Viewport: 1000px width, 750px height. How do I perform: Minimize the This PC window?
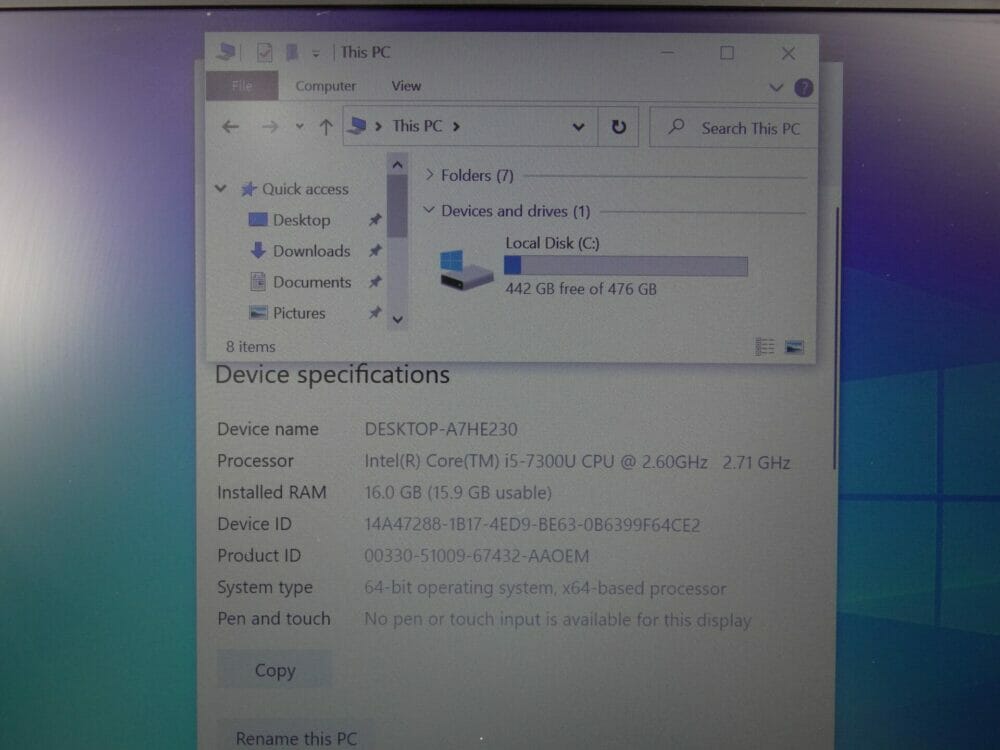tap(668, 53)
